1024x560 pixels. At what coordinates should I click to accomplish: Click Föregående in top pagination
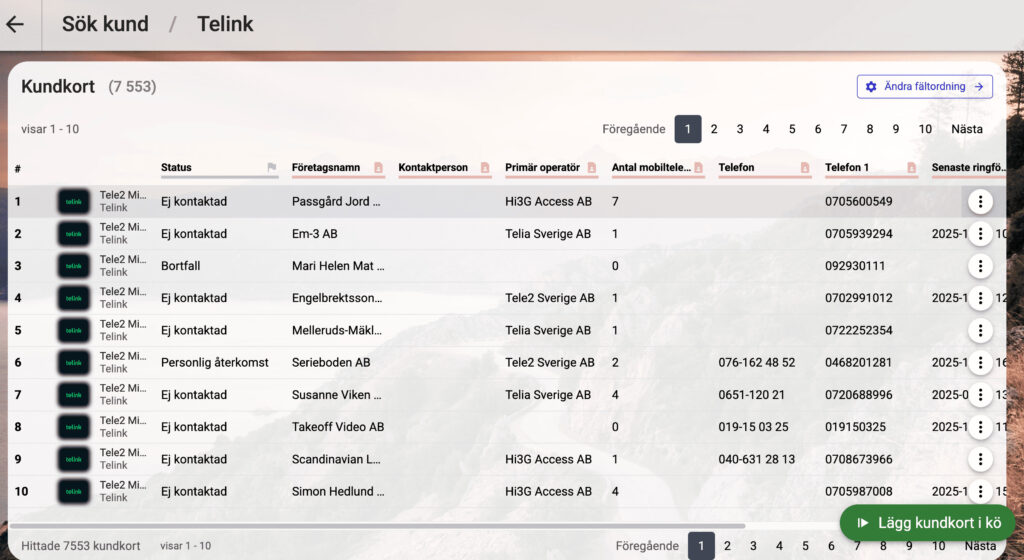click(x=633, y=129)
